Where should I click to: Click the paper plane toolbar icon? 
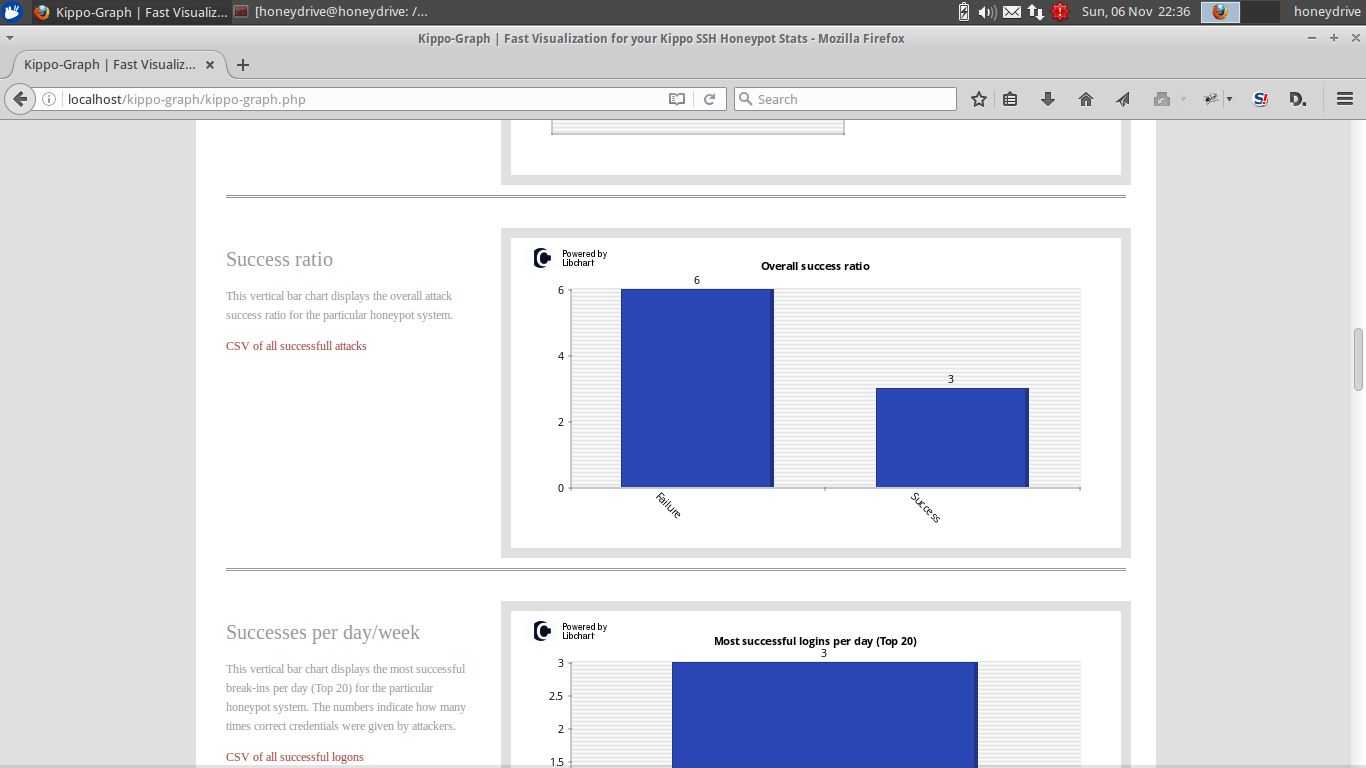tap(1123, 99)
